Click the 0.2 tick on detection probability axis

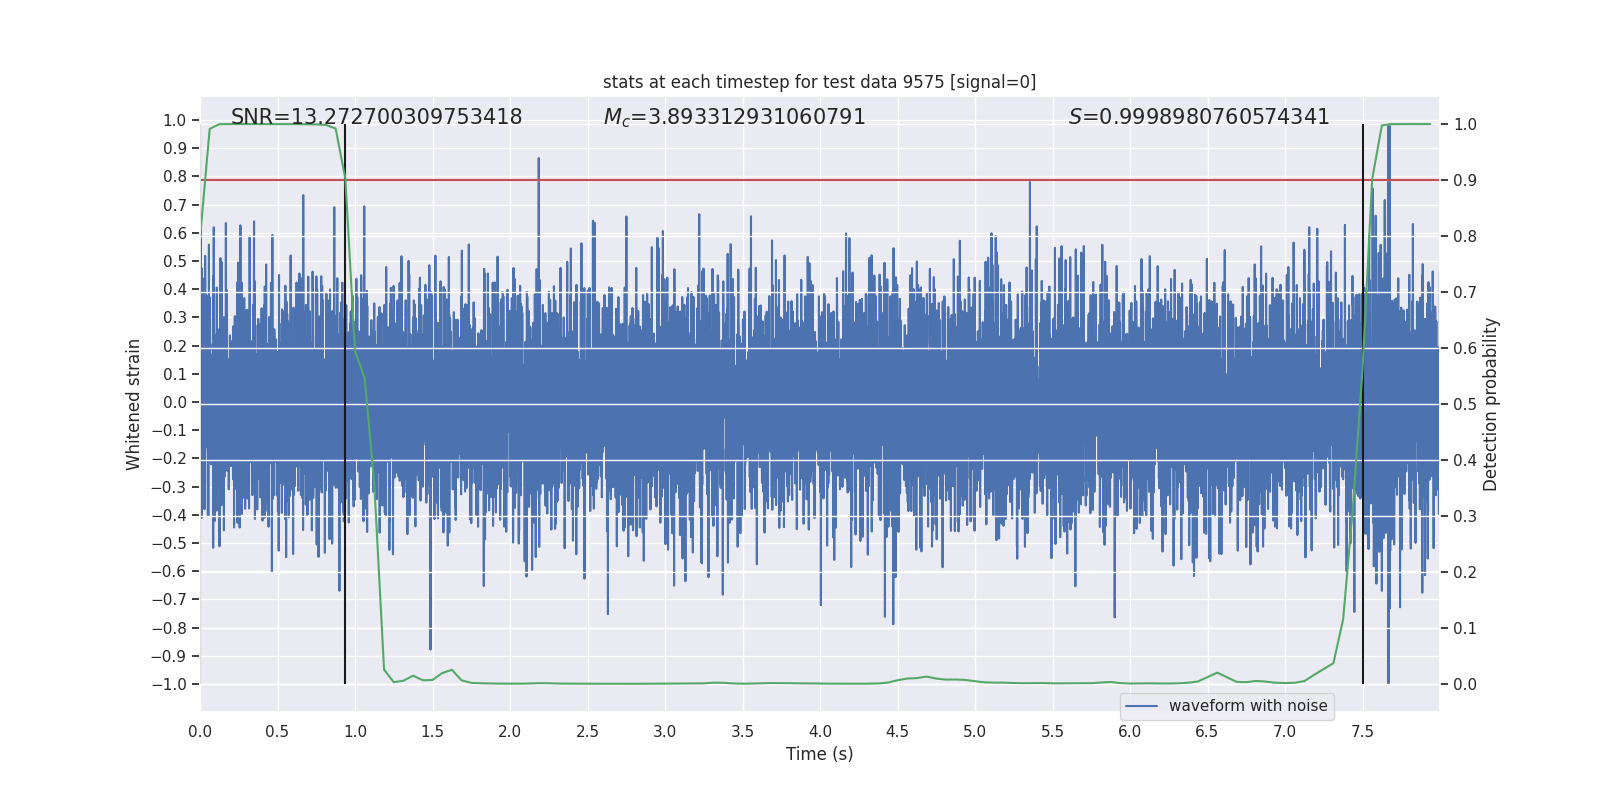(1465, 573)
